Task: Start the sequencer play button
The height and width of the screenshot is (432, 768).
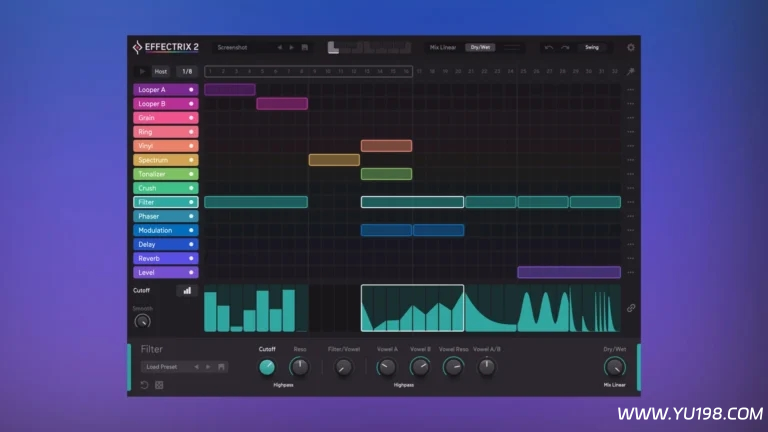Action: 142,72
